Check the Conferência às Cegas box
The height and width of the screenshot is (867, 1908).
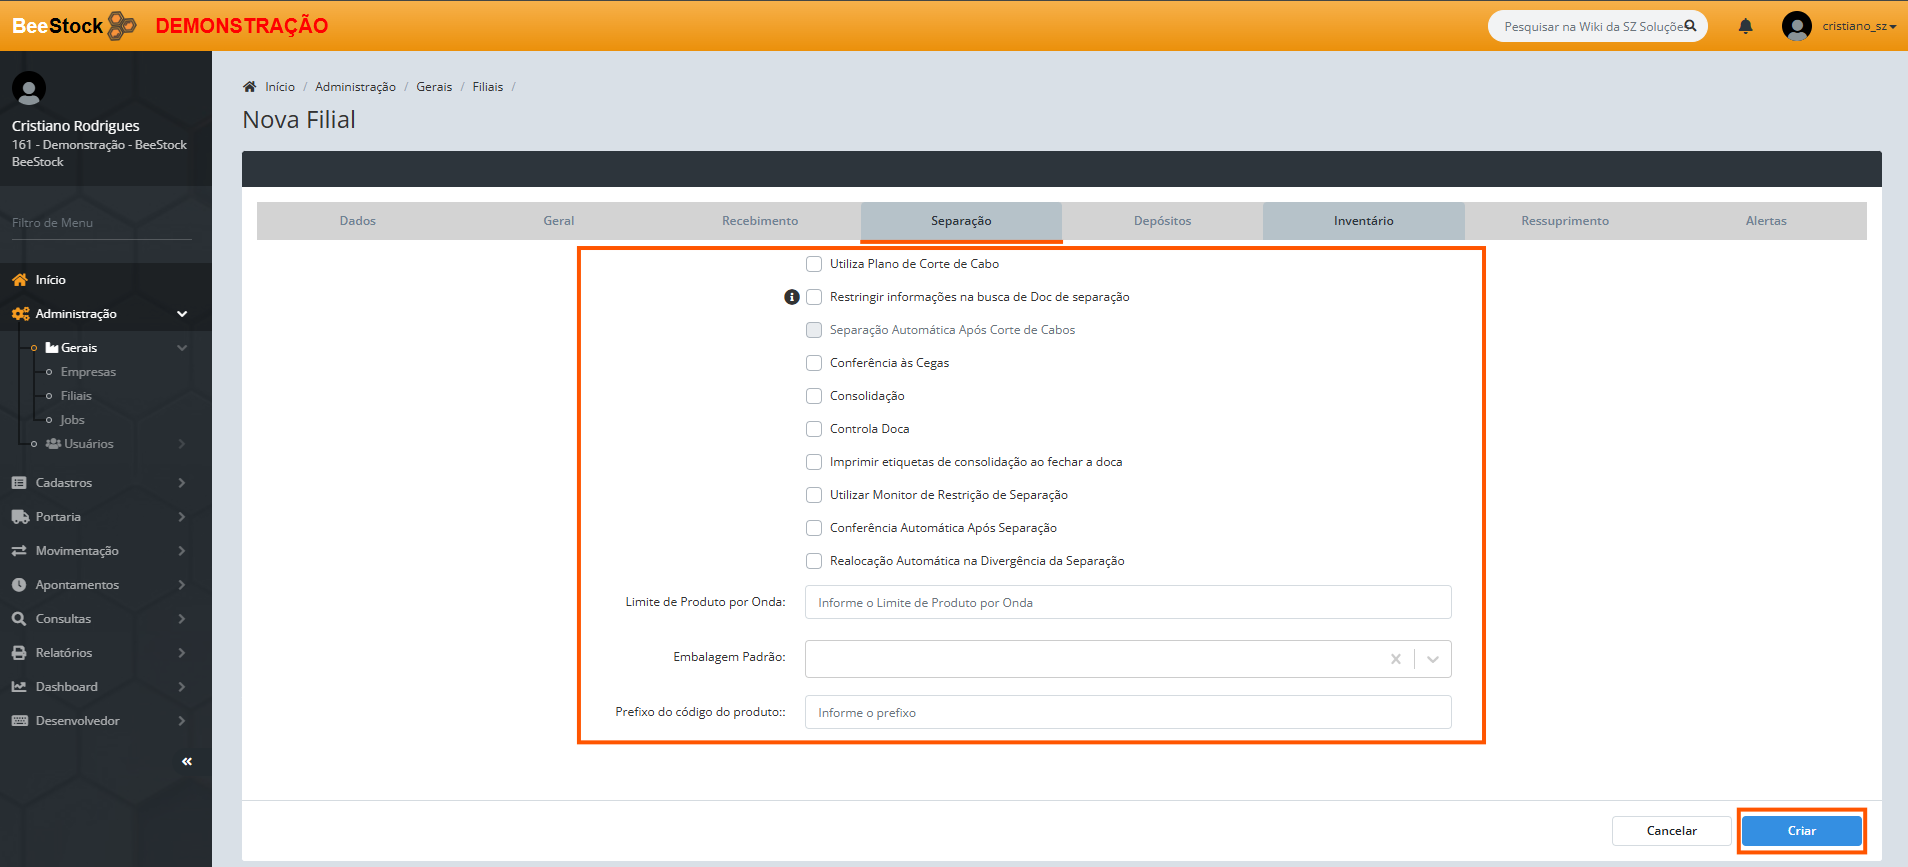point(814,363)
